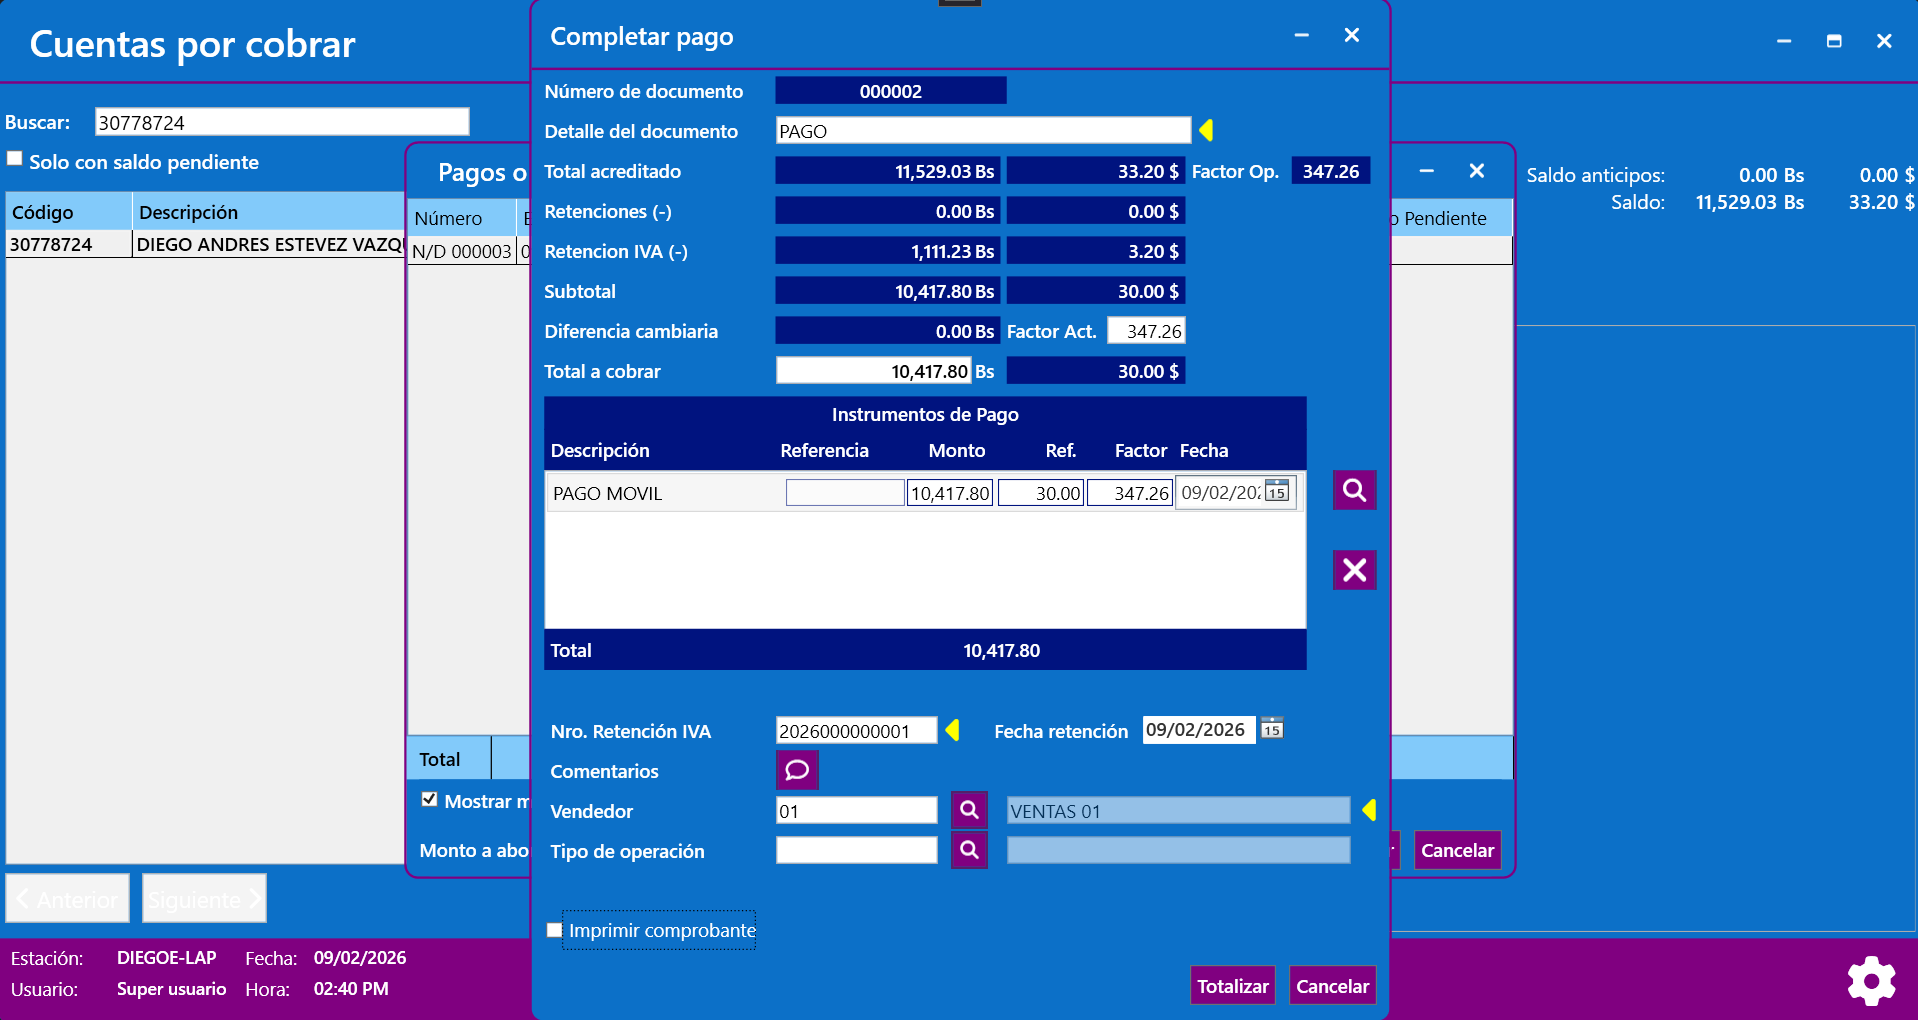
Task: Open the PAGO MOVIL row date picker
Action: [1276, 491]
